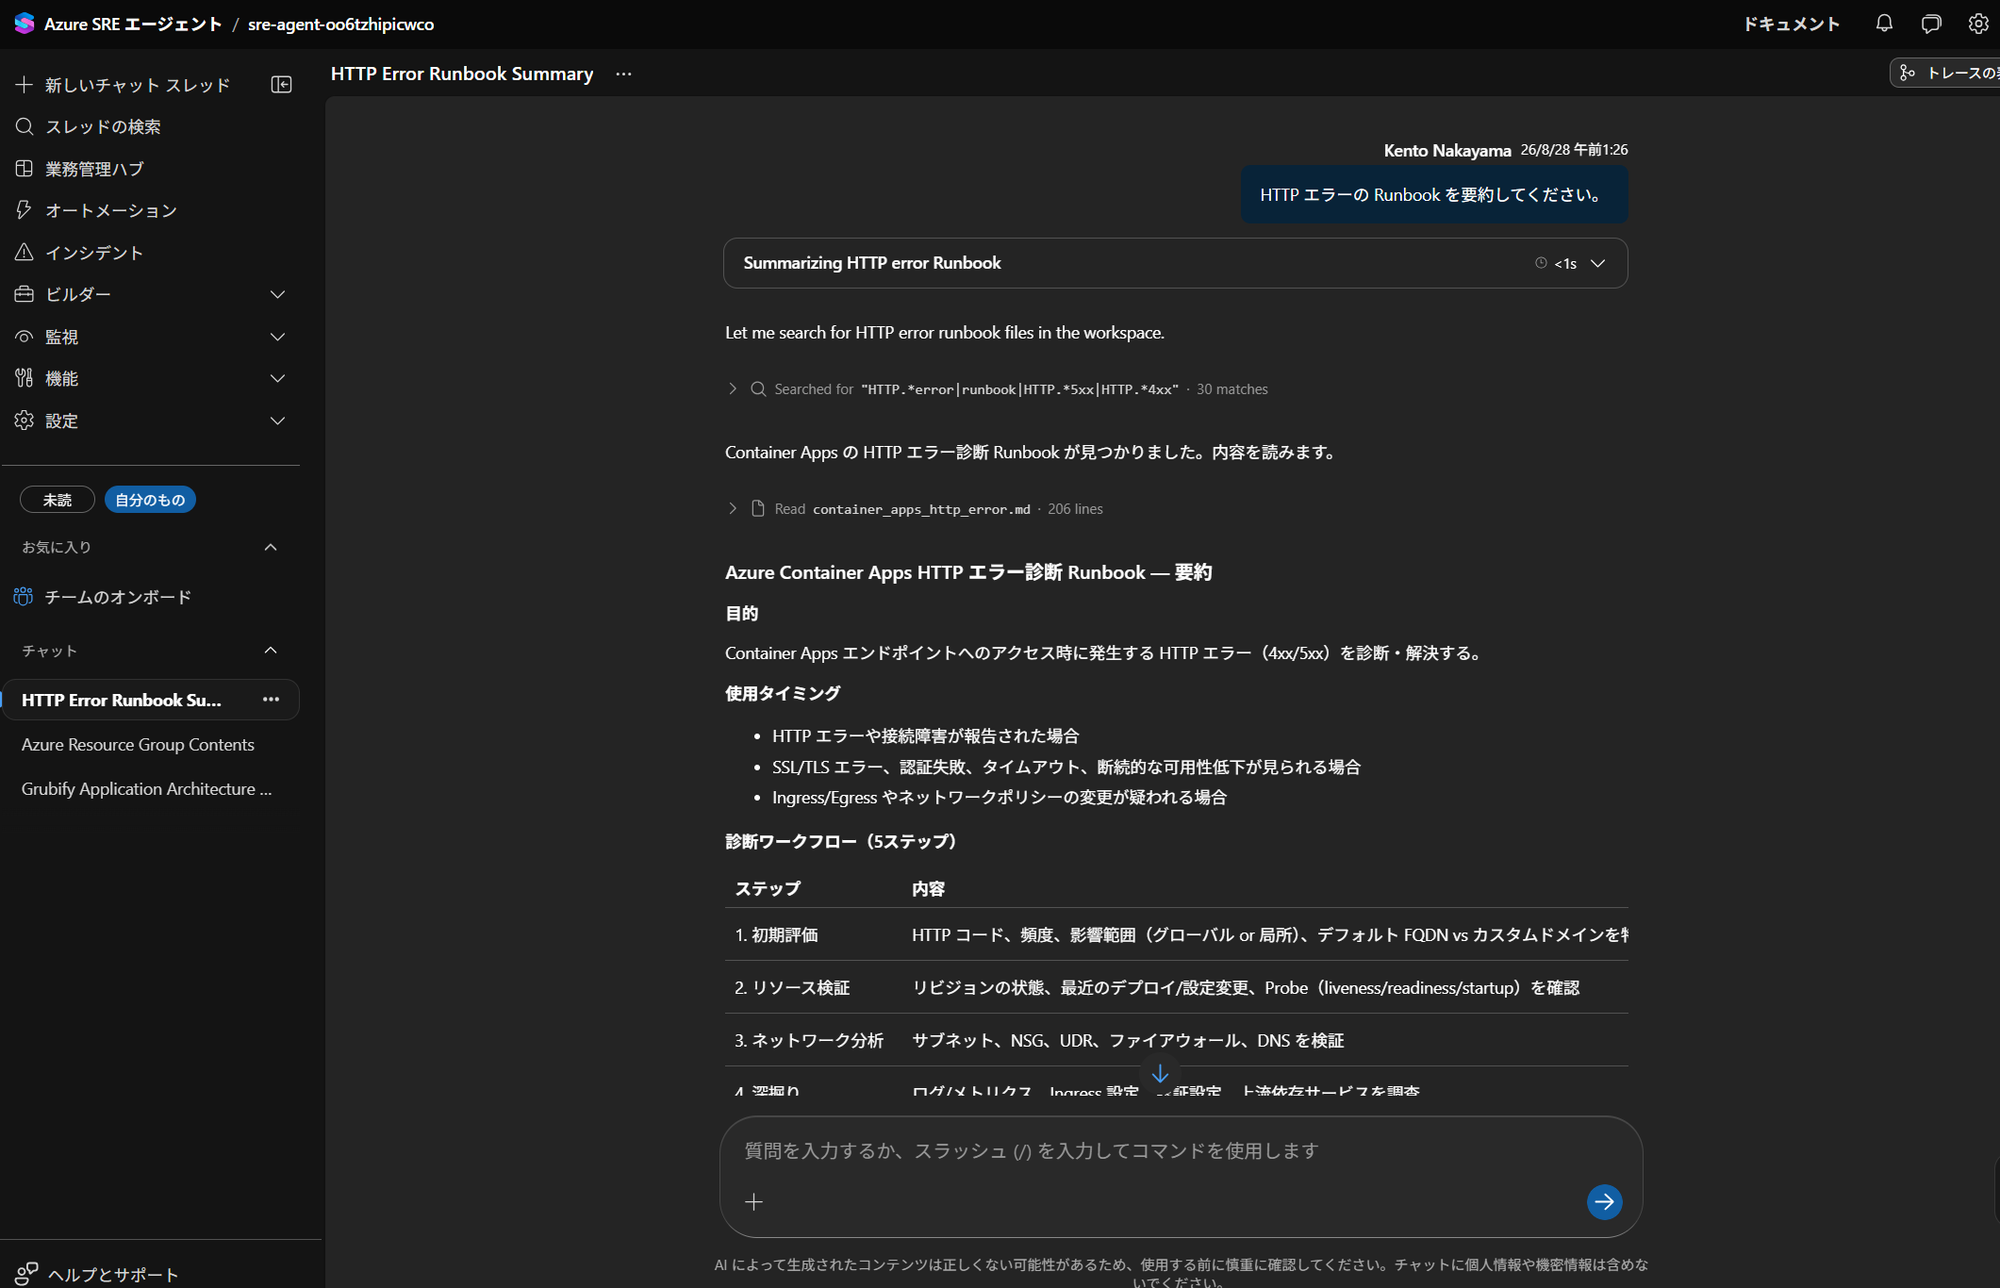
Task: Toggle the 自分のもの filter pill
Action: click(150, 500)
